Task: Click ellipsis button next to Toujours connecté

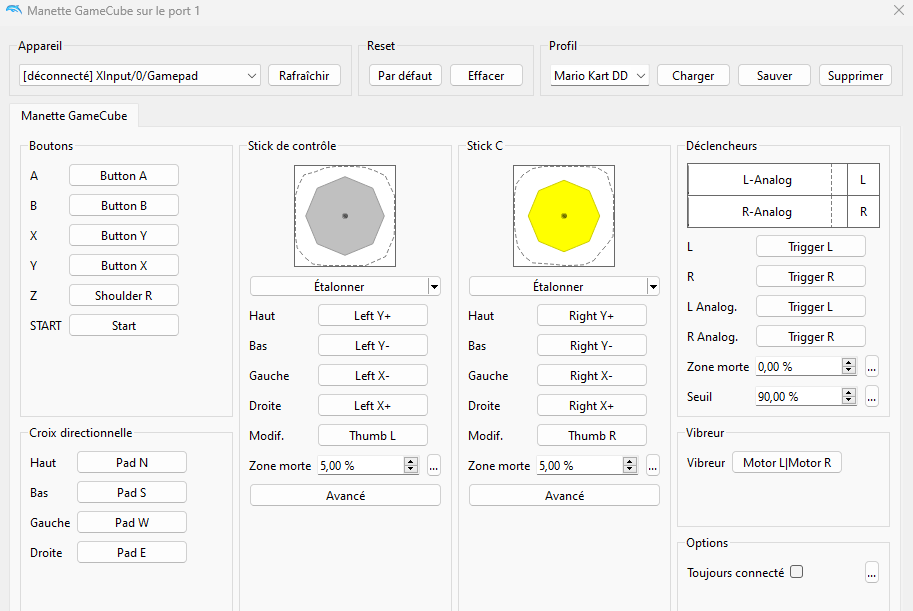Action: pos(871,573)
